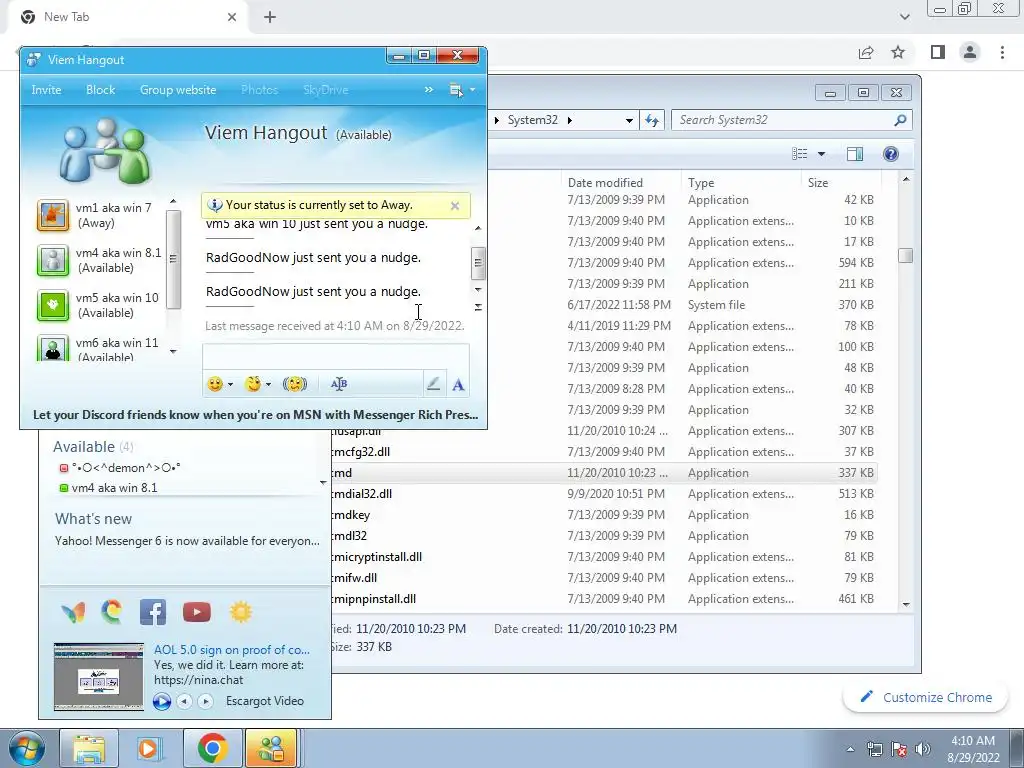Select vm4 aka win 8.1 in Available list
Image resolution: width=1024 pixels, height=768 pixels.
114,488
